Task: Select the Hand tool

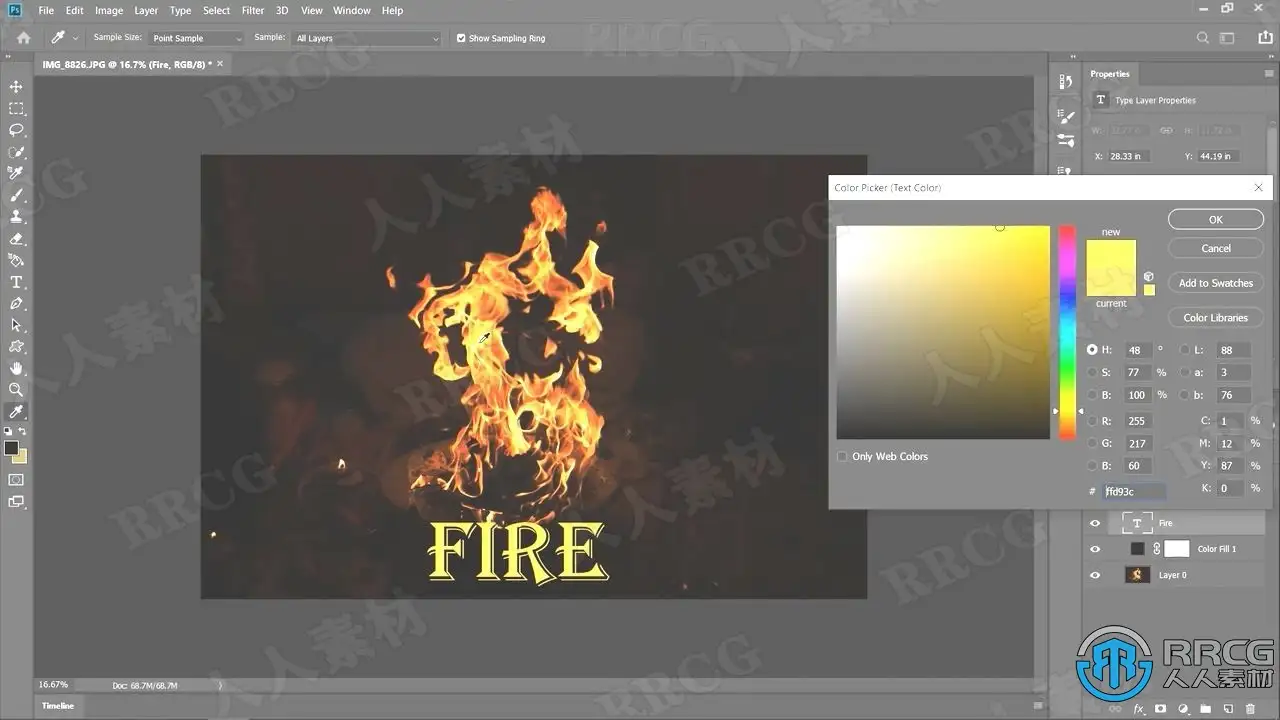Action: pos(16,368)
